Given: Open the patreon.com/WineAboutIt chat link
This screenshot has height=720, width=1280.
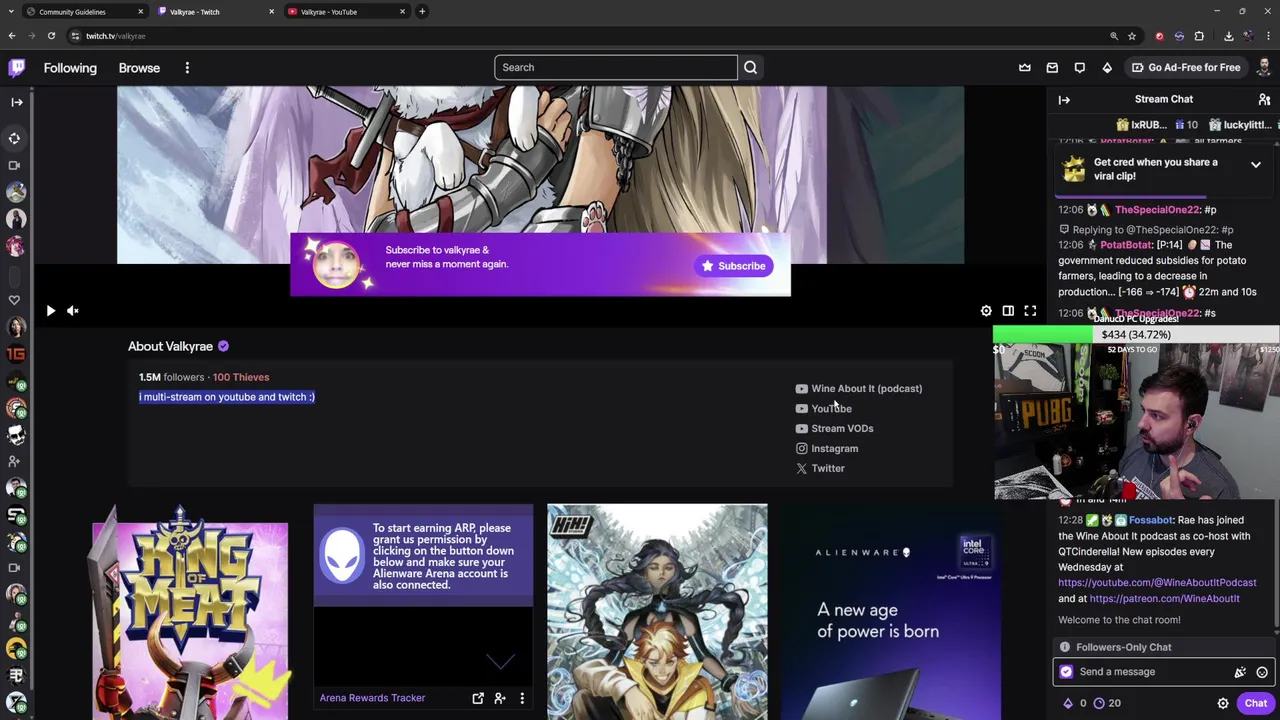Looking at the screenshot, I should tap(1164, 598).
